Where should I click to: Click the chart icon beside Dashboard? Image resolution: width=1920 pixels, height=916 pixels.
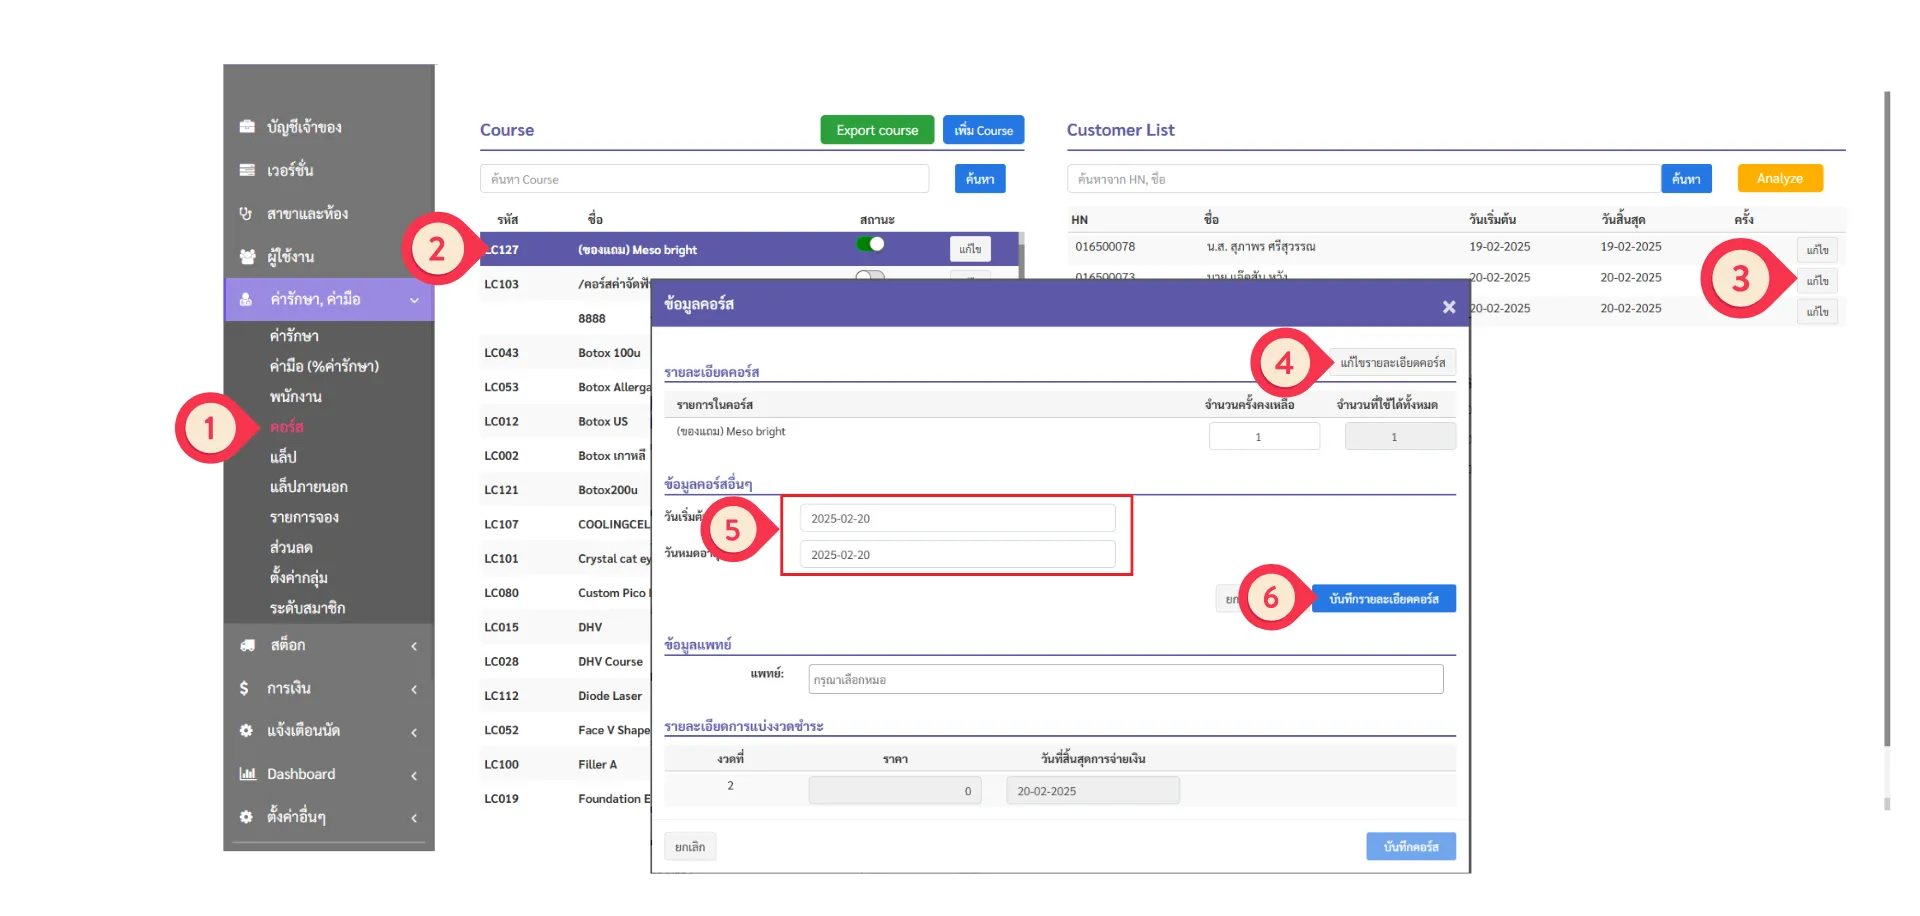(247, 774)
